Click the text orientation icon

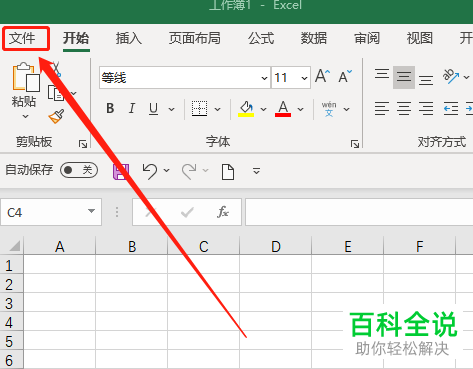(x=451, y=77)
